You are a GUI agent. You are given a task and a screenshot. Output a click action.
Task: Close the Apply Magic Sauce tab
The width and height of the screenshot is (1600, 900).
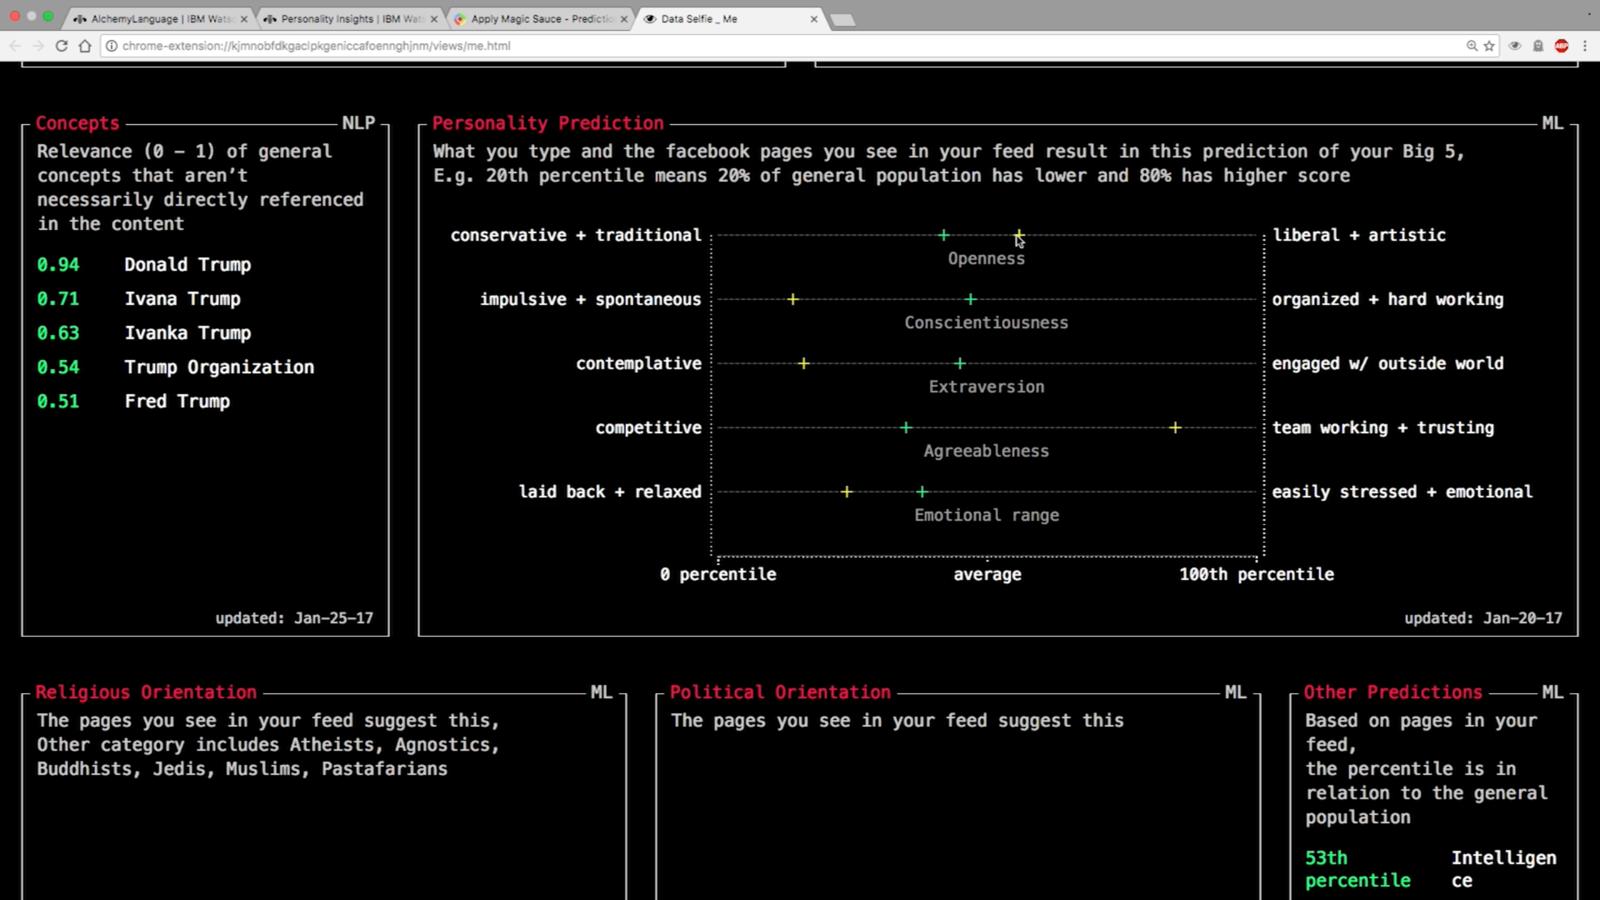click(624, 19)
